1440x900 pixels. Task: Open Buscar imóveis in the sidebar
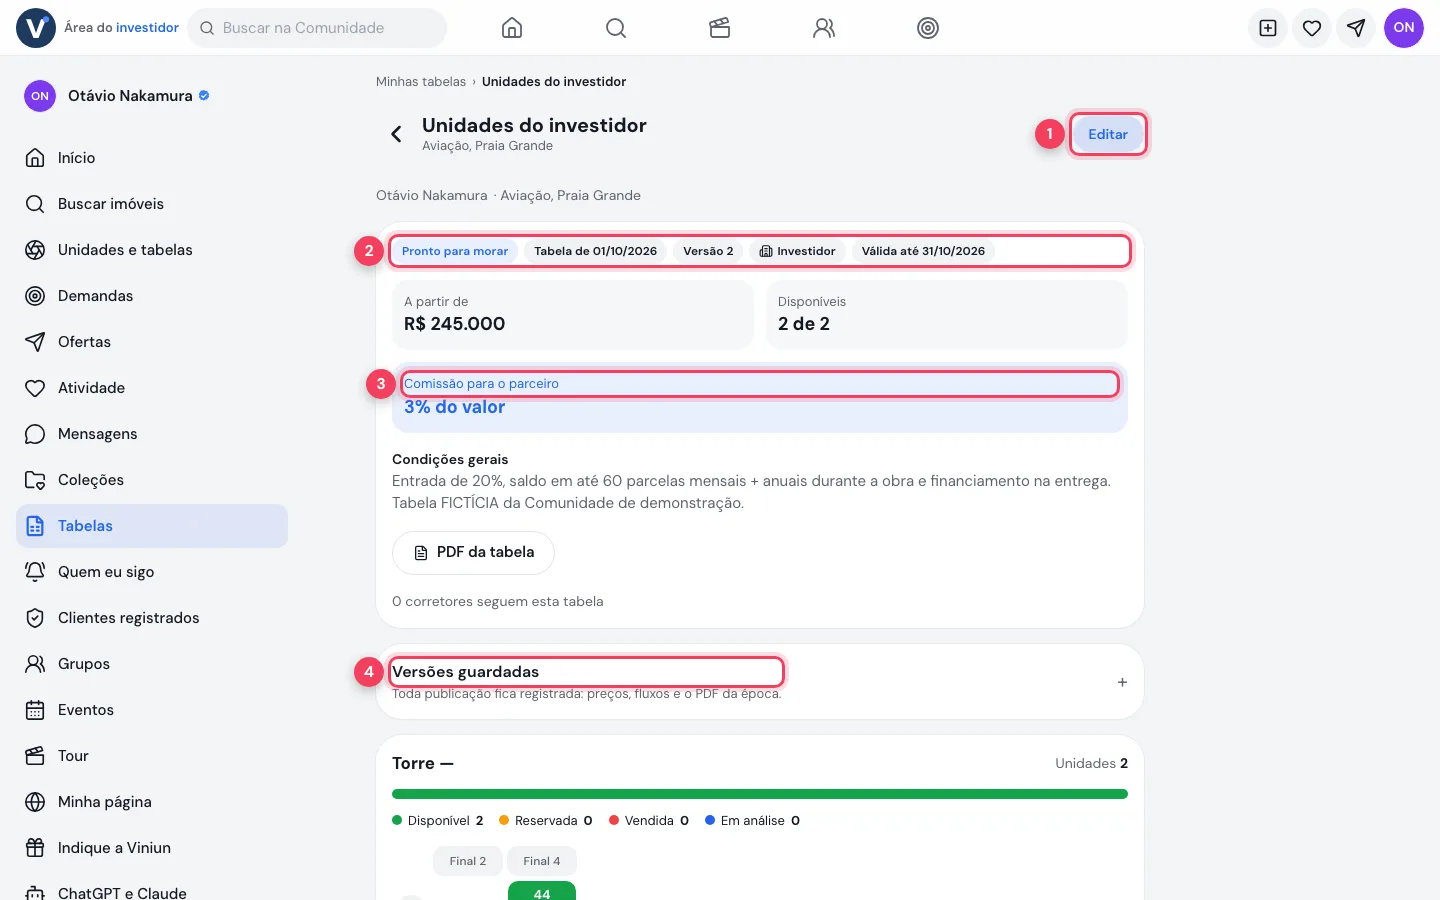[x=152, y=204]
